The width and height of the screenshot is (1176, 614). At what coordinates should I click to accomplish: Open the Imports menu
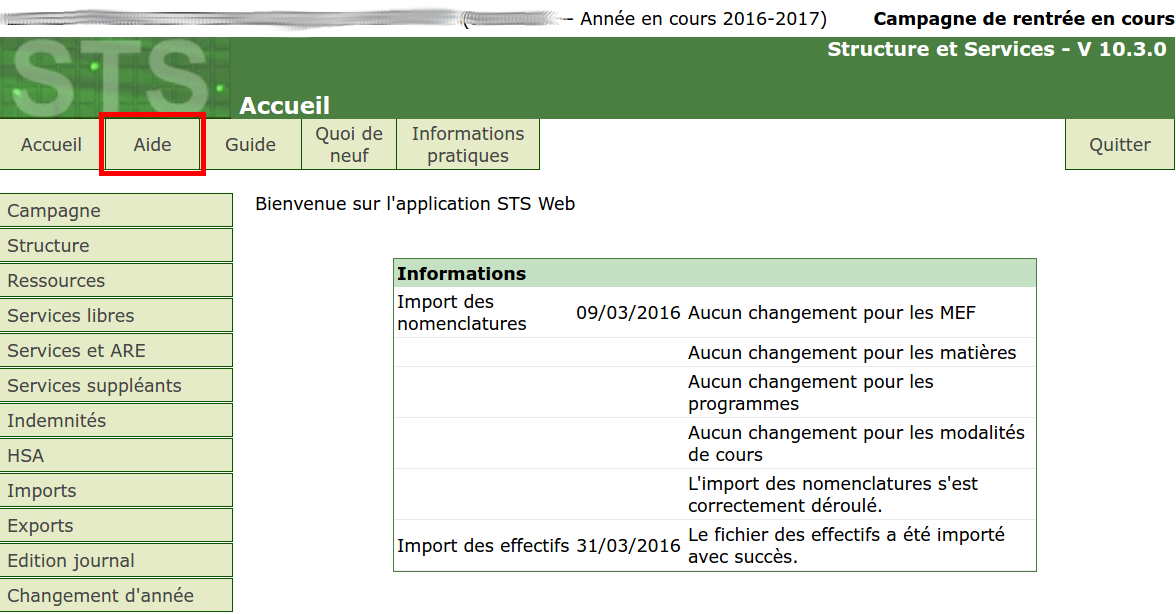116,491
